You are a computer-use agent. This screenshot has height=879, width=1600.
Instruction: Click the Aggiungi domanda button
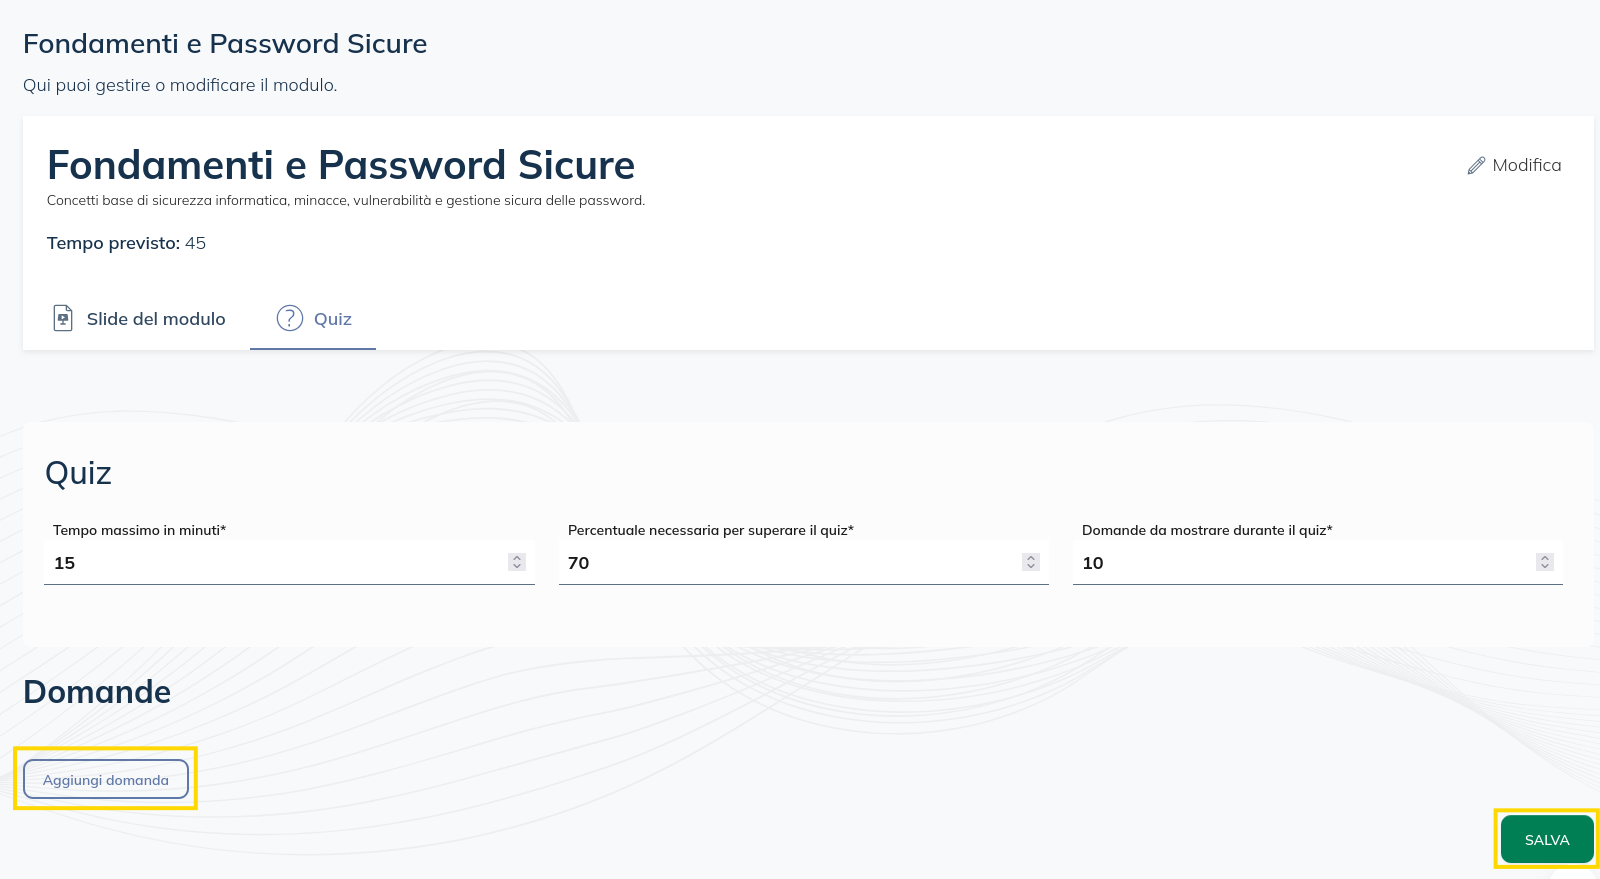105,778
